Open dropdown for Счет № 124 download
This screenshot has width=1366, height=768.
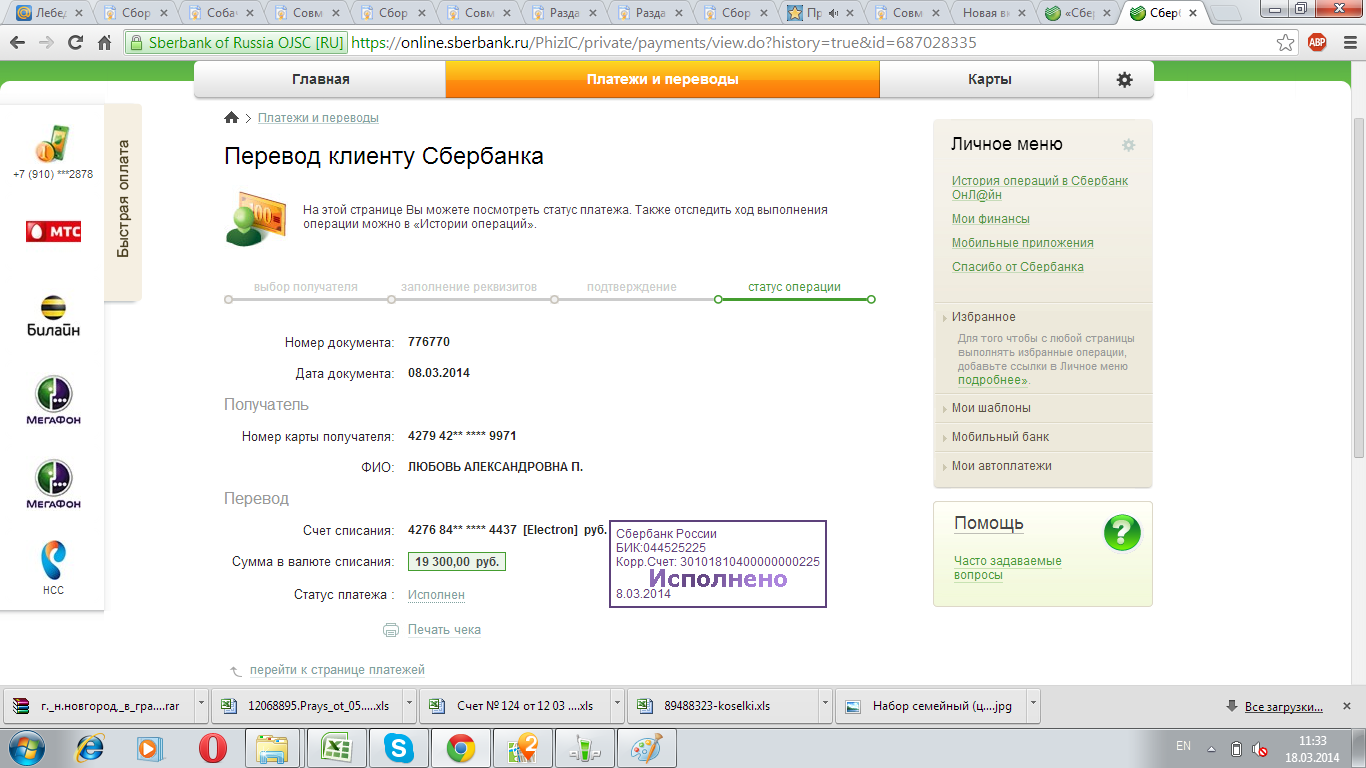pos(617,706)
